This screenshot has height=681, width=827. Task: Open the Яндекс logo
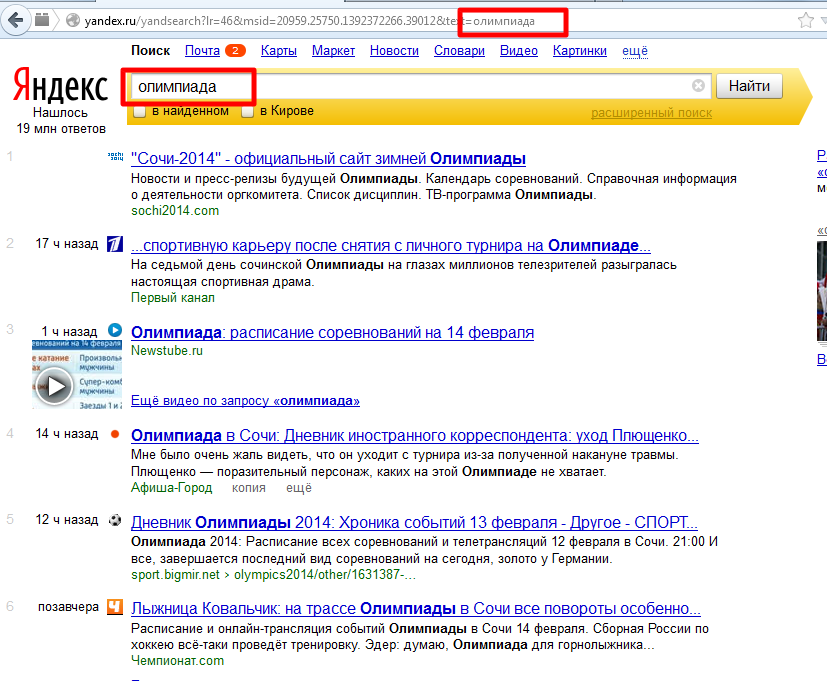pyautogui.click(x=60, y=86)
